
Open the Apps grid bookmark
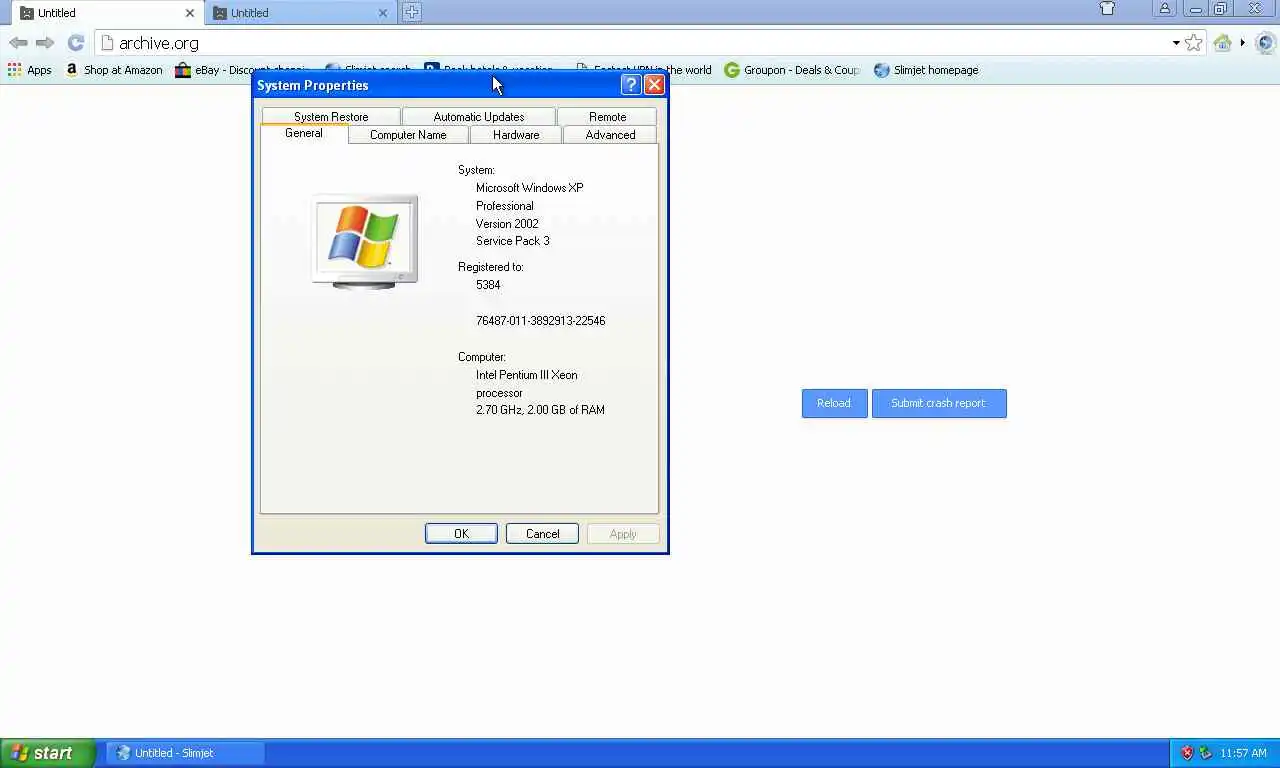click(30, 70)
